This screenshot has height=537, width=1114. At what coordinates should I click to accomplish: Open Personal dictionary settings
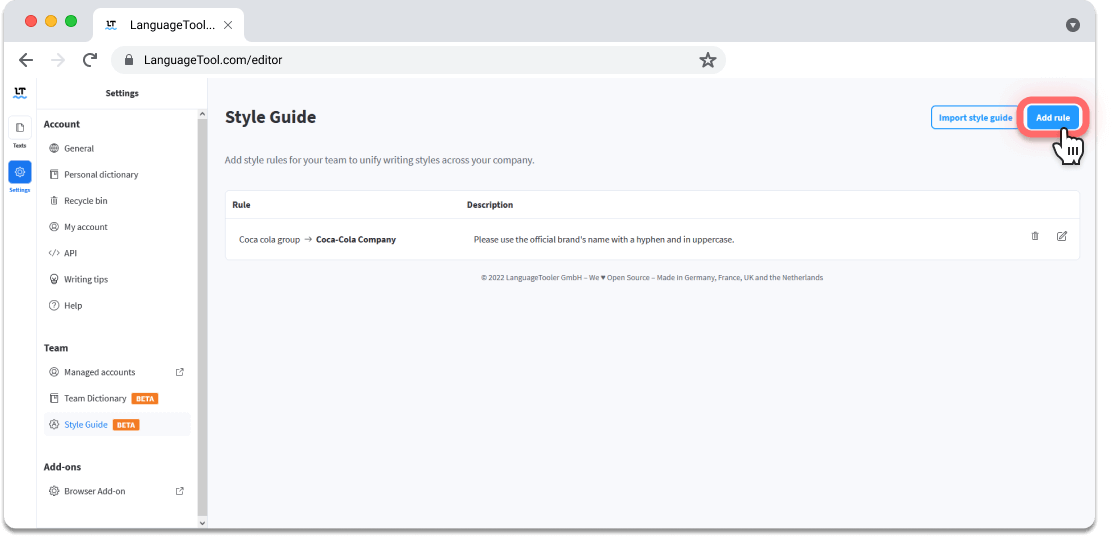101,175
